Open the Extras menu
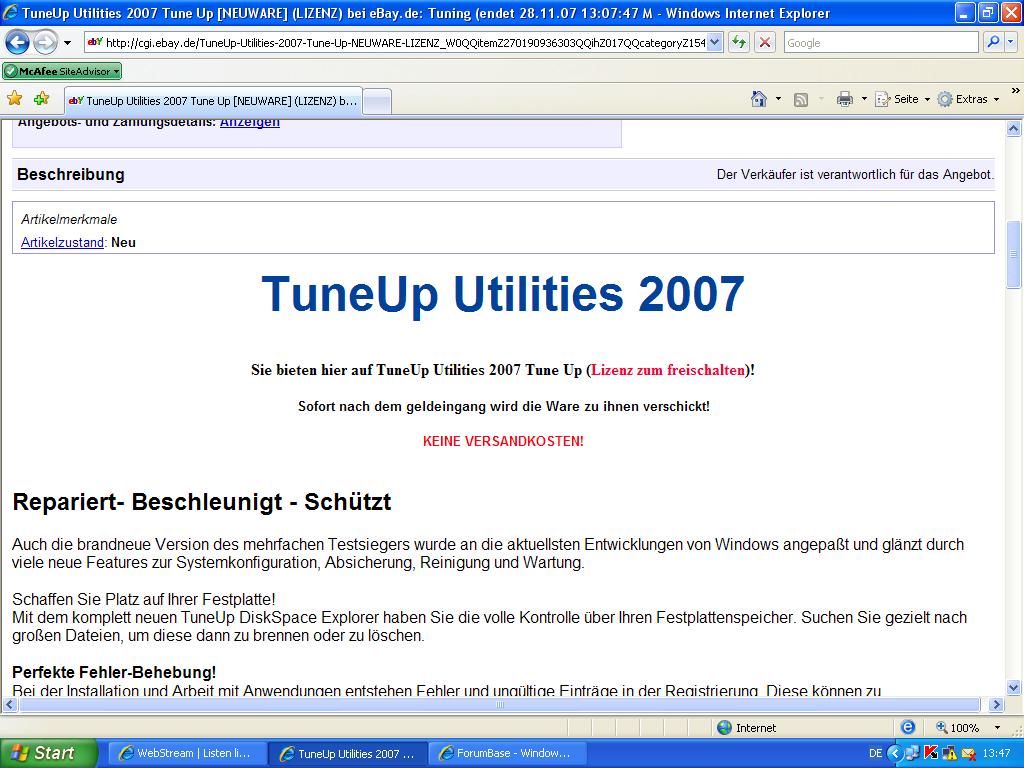This screenshot has height=768, width=1024. (968, 99)
